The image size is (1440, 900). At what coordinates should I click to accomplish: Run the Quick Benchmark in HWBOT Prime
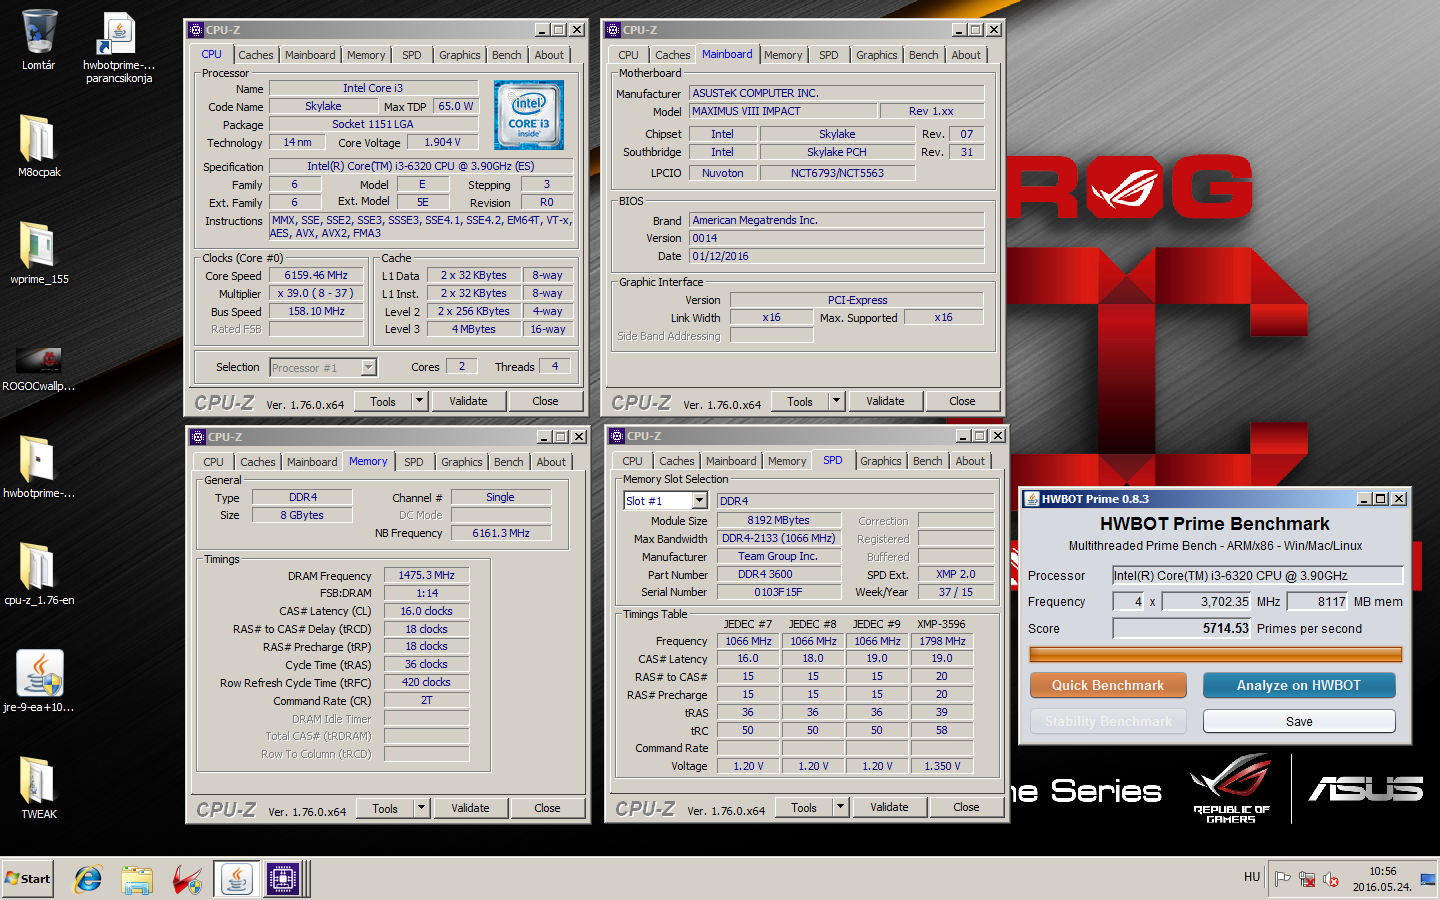[1108, 685]
